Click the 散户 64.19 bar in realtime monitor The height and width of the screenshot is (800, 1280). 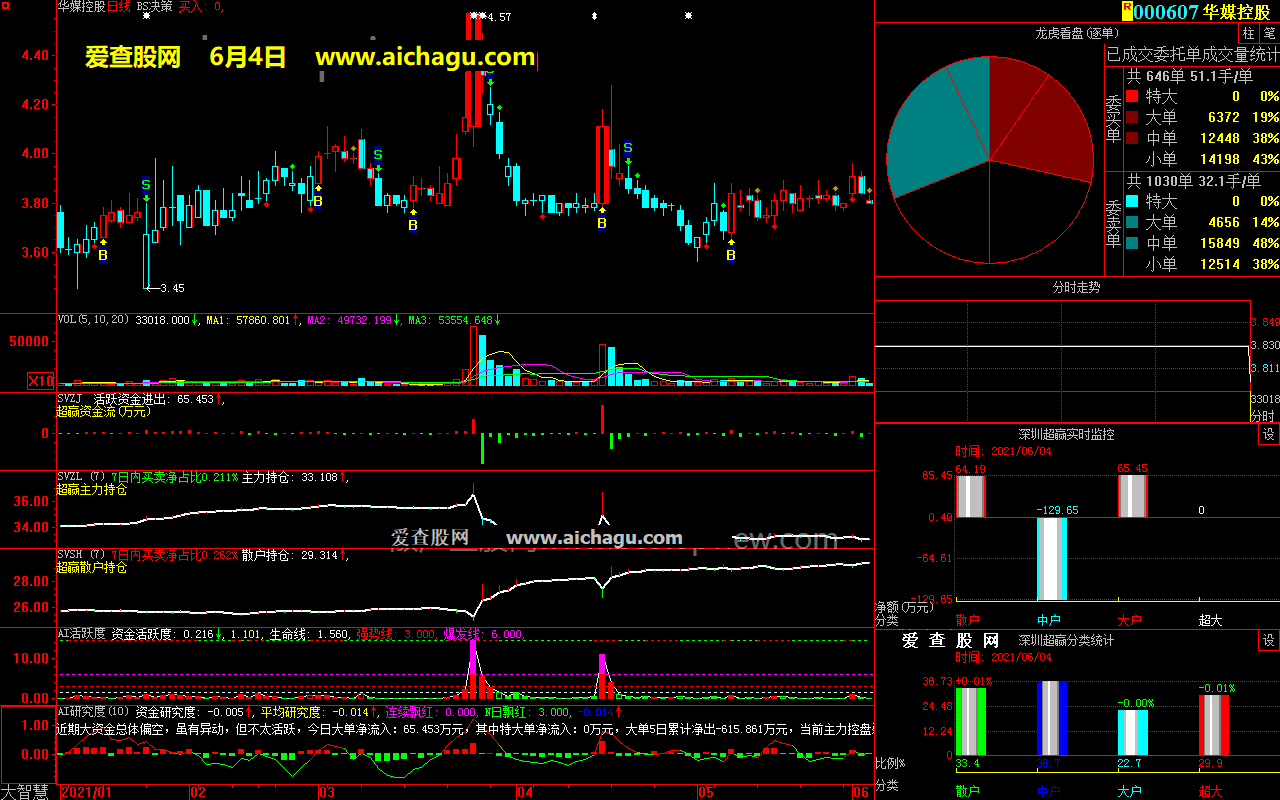[x=970, y=496]
